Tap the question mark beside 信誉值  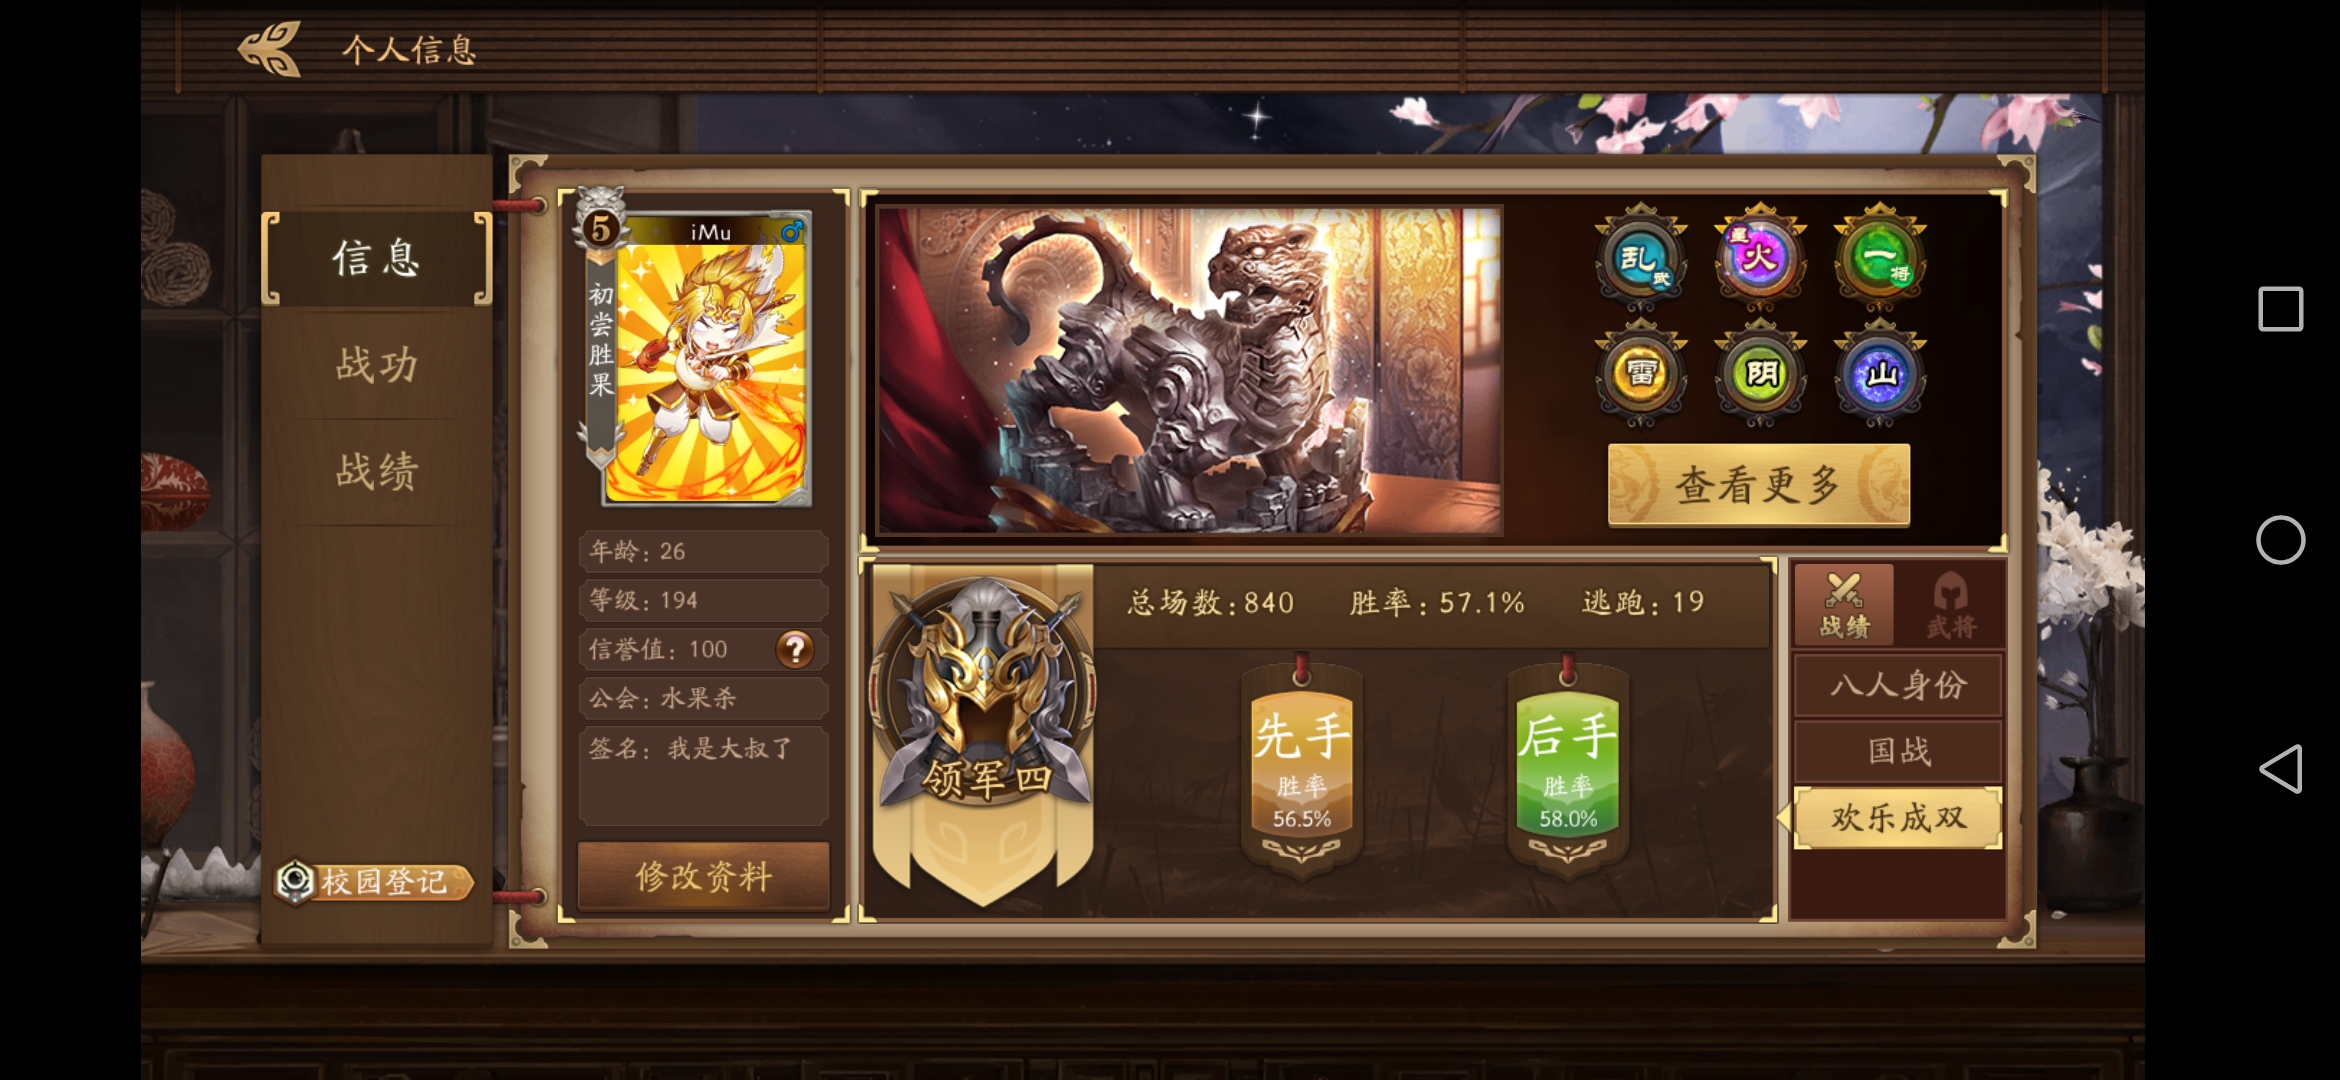click(795, 649)
